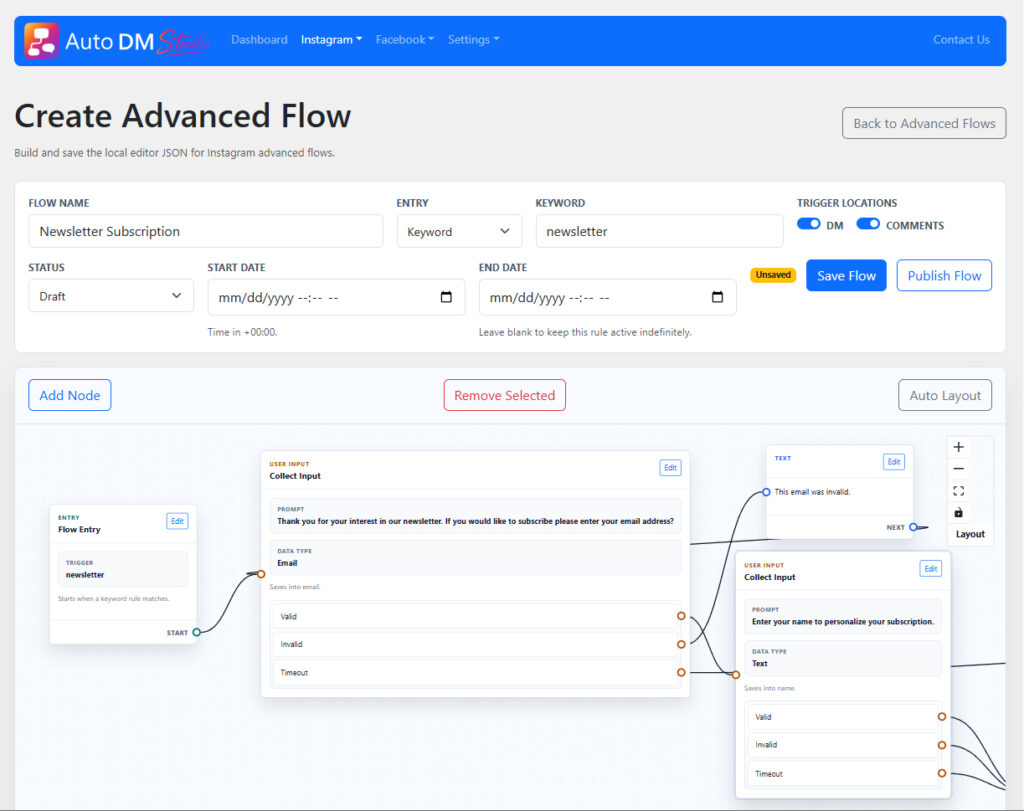Open the Status dropdown showing Draft
The image size is (1024, 811).
[111, 296]
